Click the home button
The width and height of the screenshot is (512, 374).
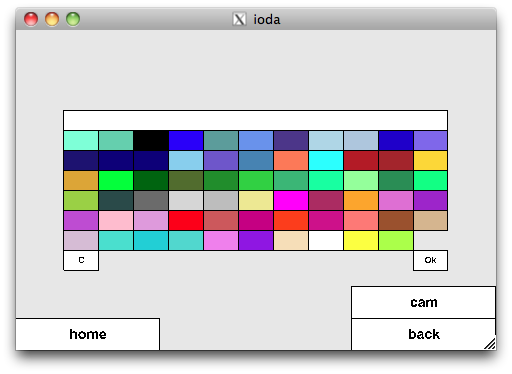click(88, 334)
